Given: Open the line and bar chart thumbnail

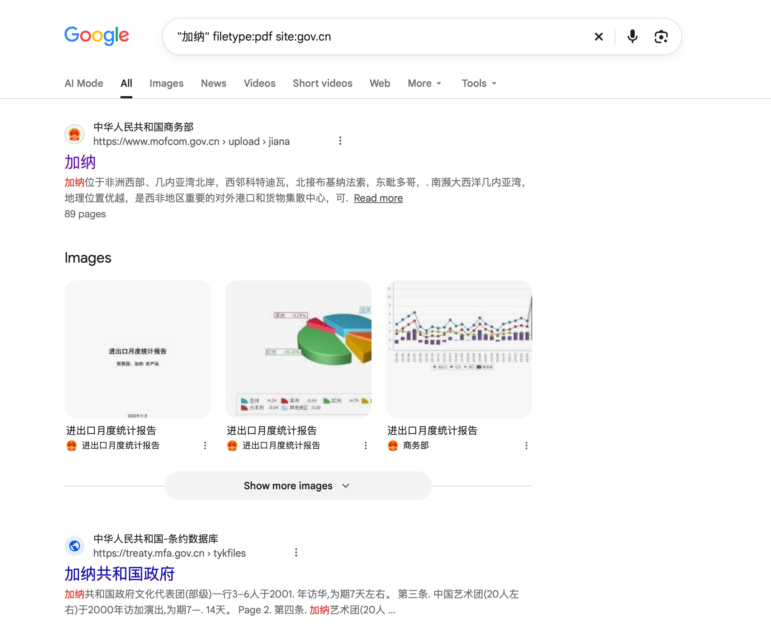Looking at the screenshot, I should coord(459,349).
